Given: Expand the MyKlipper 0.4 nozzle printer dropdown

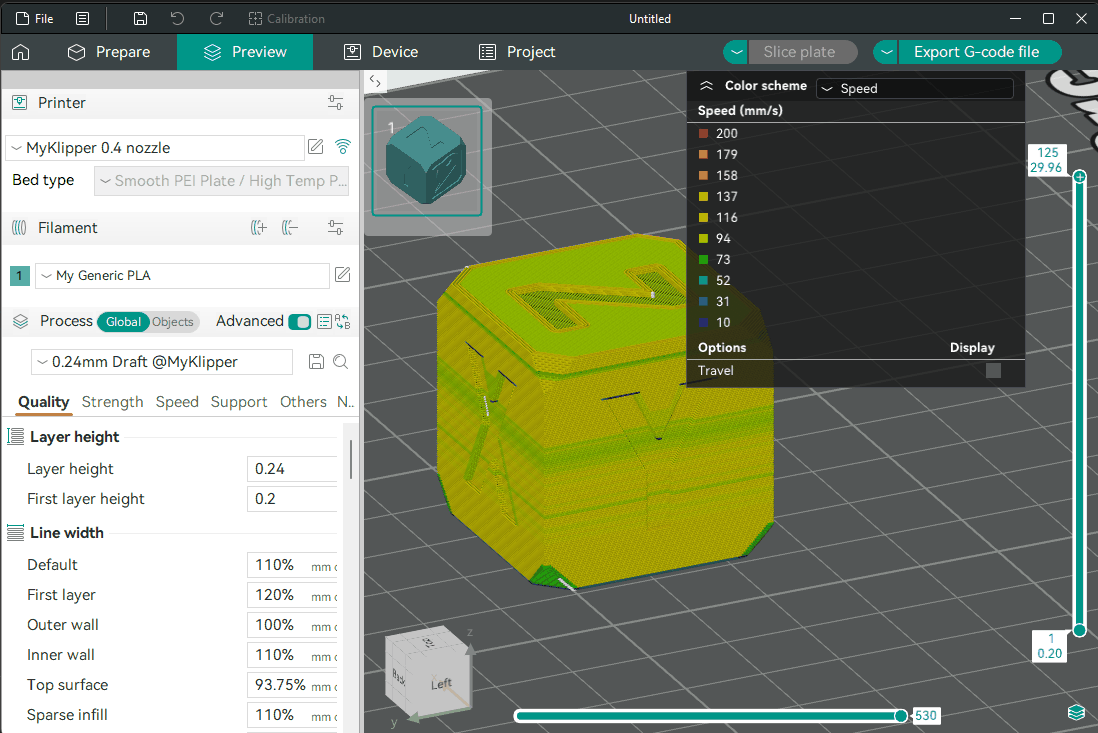Looking at the screenshot, I should click(x=155, y=148).
